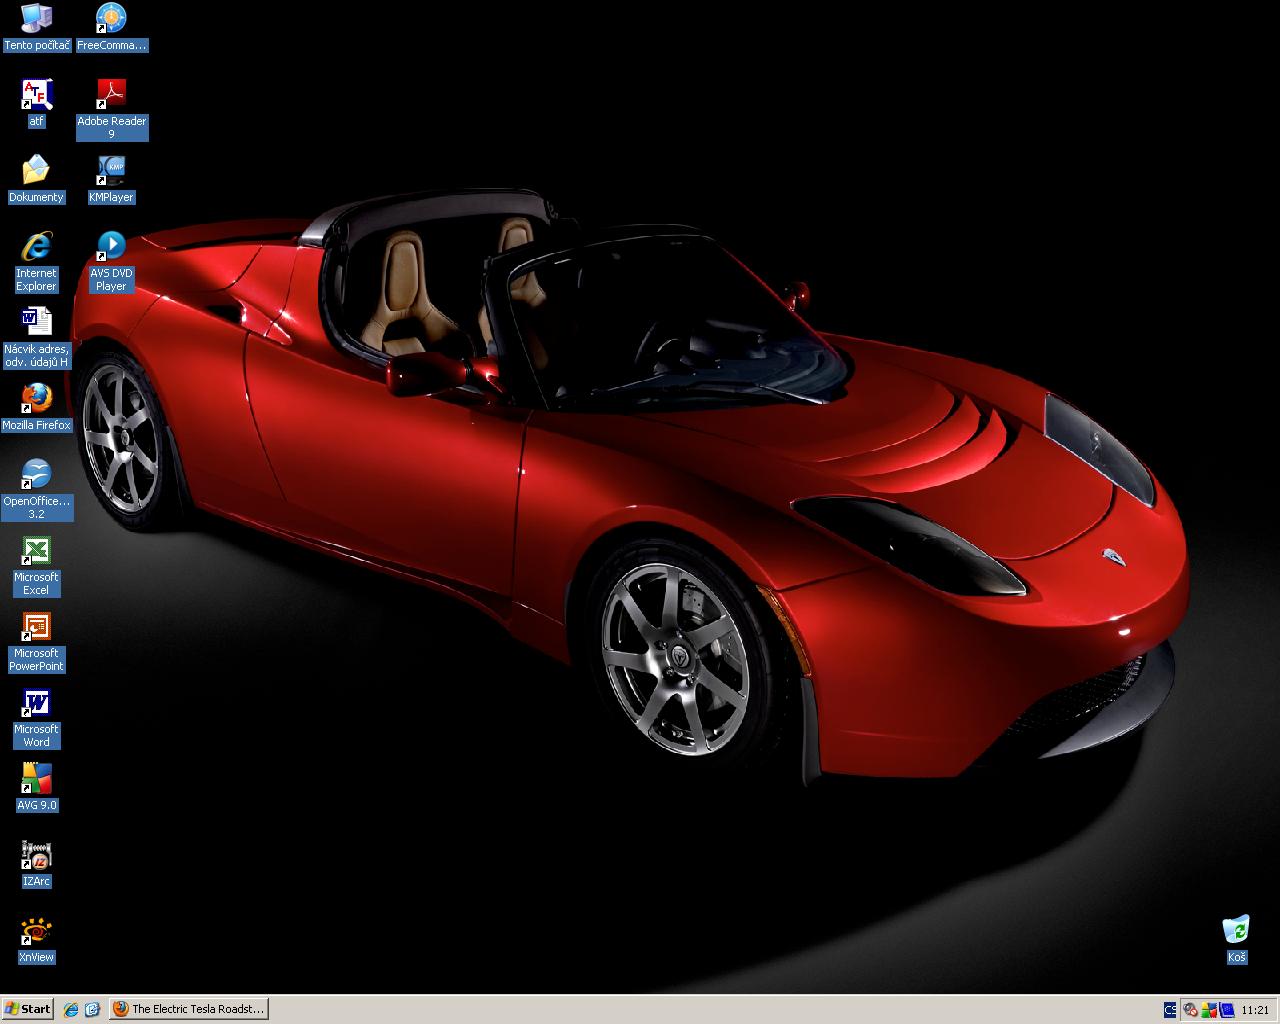
Task: Click the XnView desktop icon
Action: pos(36,930)
